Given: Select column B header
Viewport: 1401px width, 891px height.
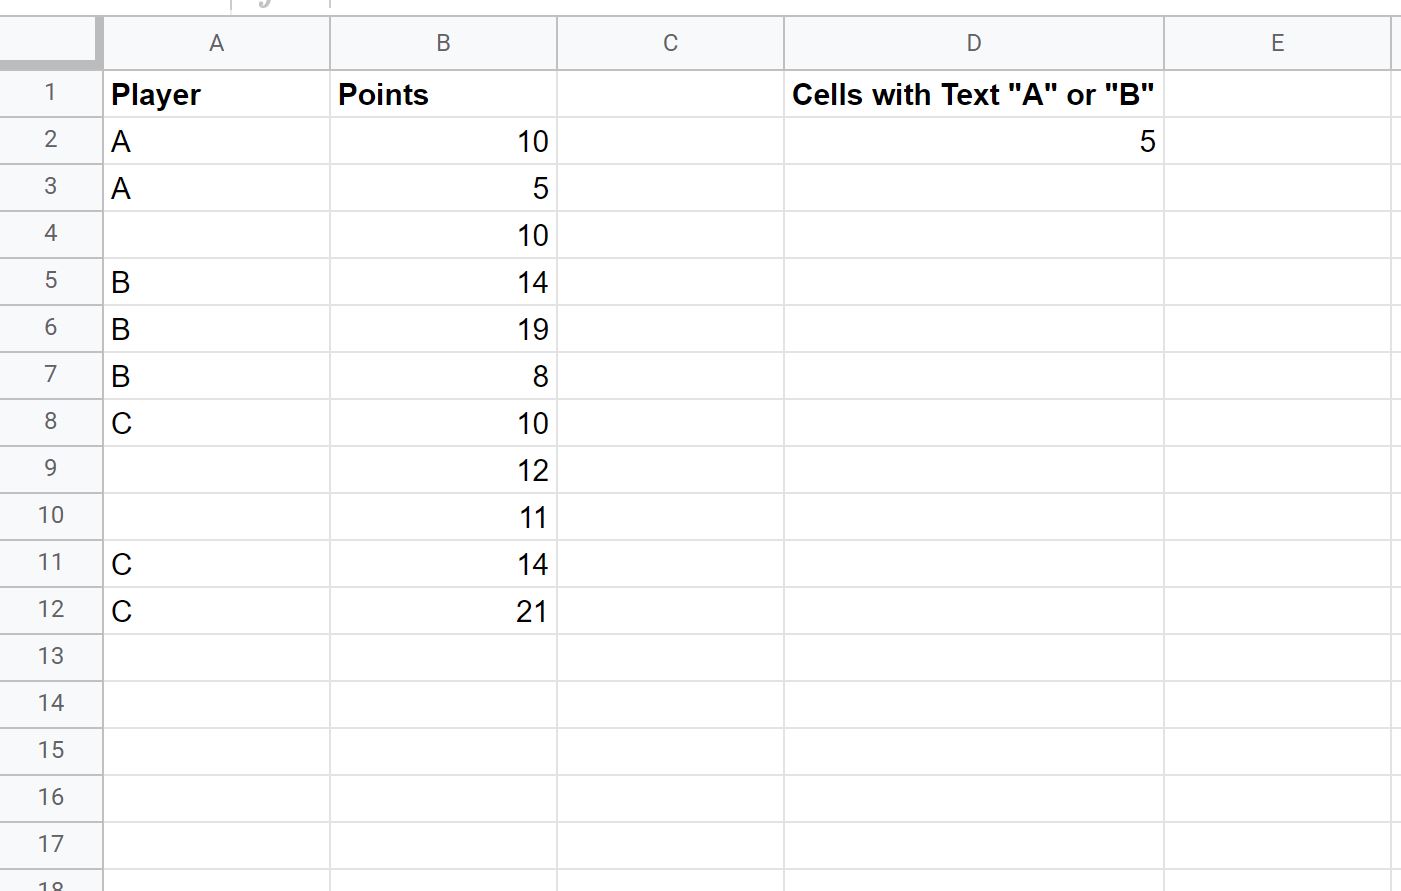Looking at the screenshot, I should [x=443, y=43].
